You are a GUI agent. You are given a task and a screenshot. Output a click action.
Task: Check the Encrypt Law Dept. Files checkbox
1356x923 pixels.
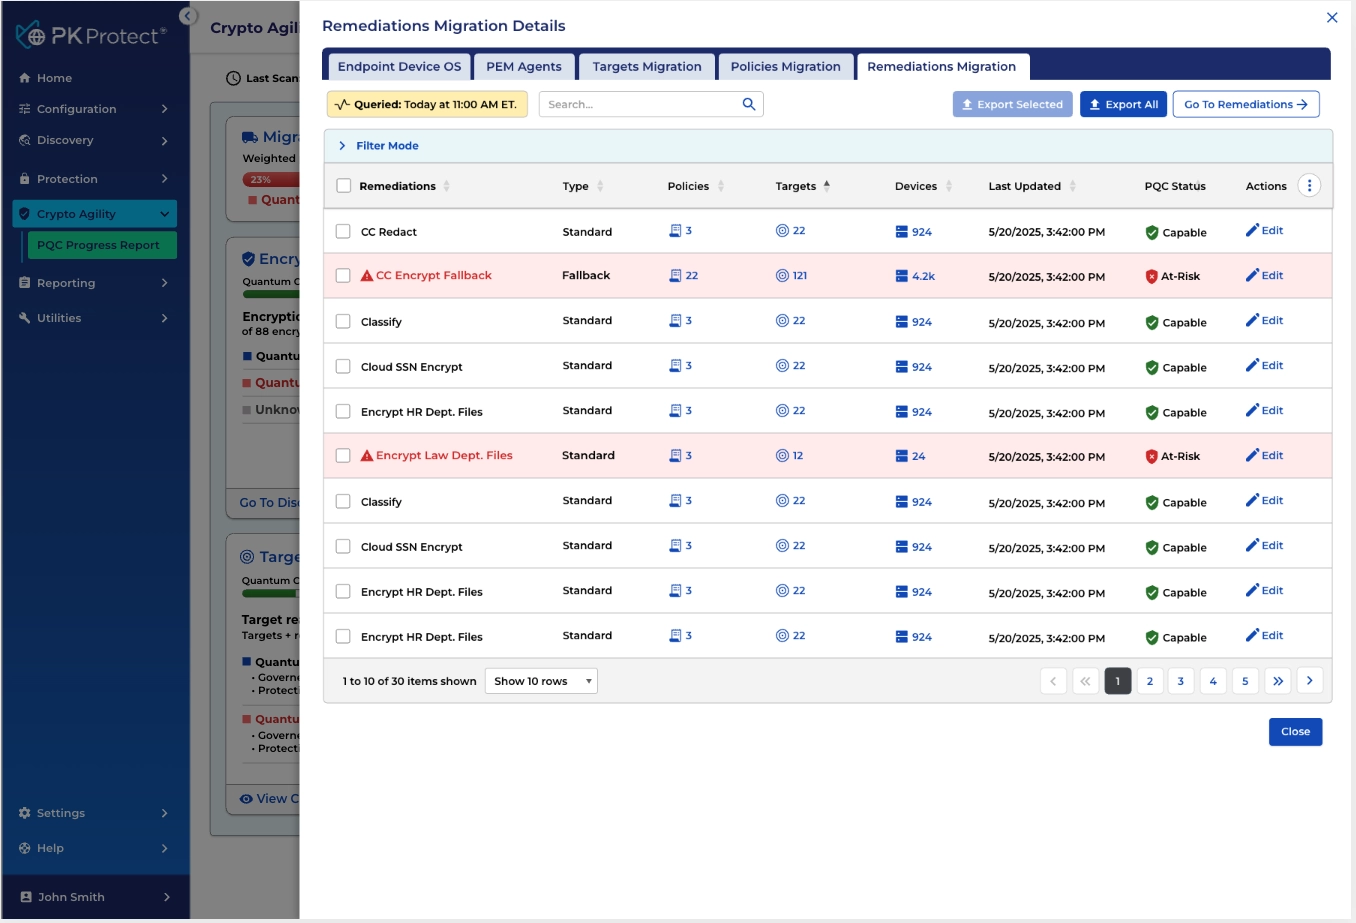[x=343, y=456]
